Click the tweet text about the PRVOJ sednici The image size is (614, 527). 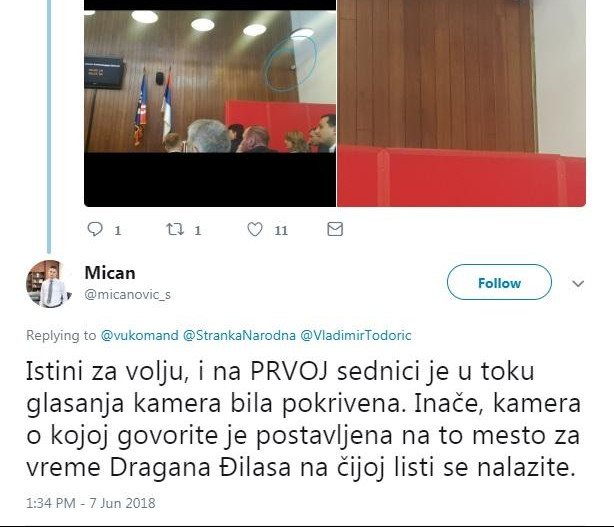tap(303, 419)
